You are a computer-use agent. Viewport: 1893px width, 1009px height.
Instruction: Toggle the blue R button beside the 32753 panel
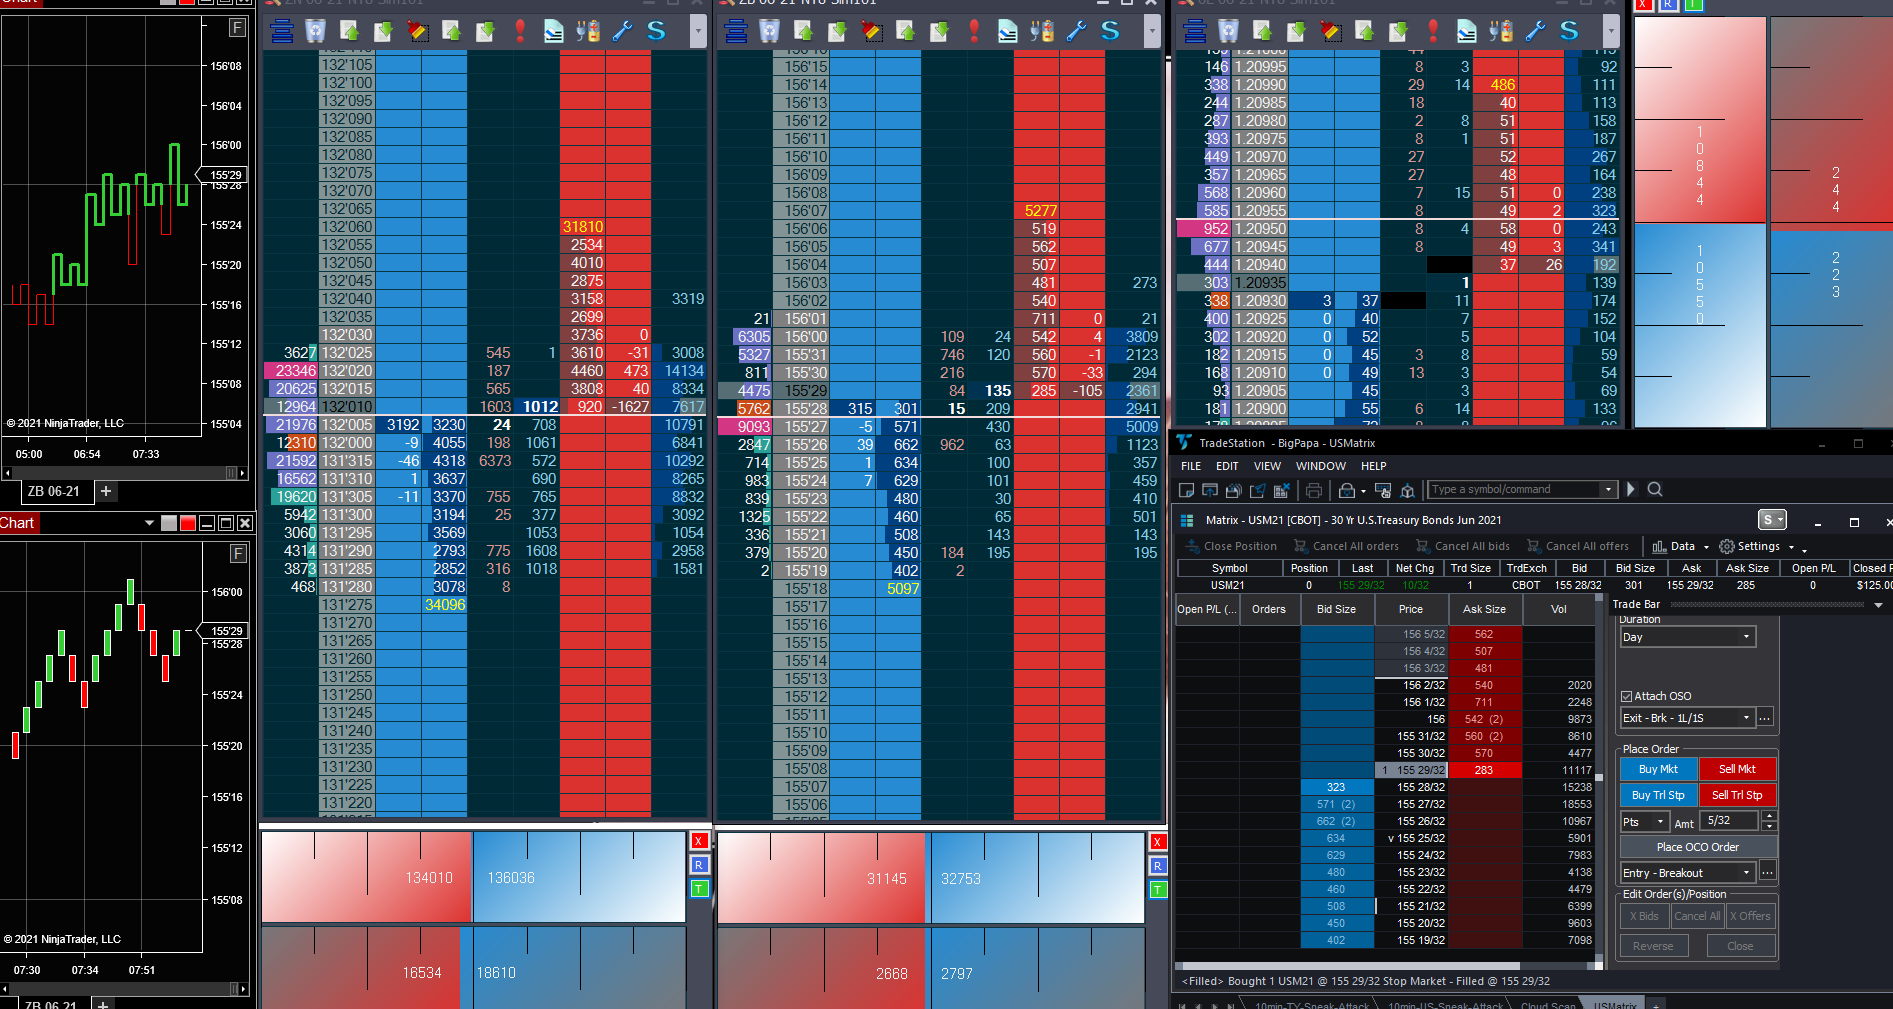[x=1158, y=866]
